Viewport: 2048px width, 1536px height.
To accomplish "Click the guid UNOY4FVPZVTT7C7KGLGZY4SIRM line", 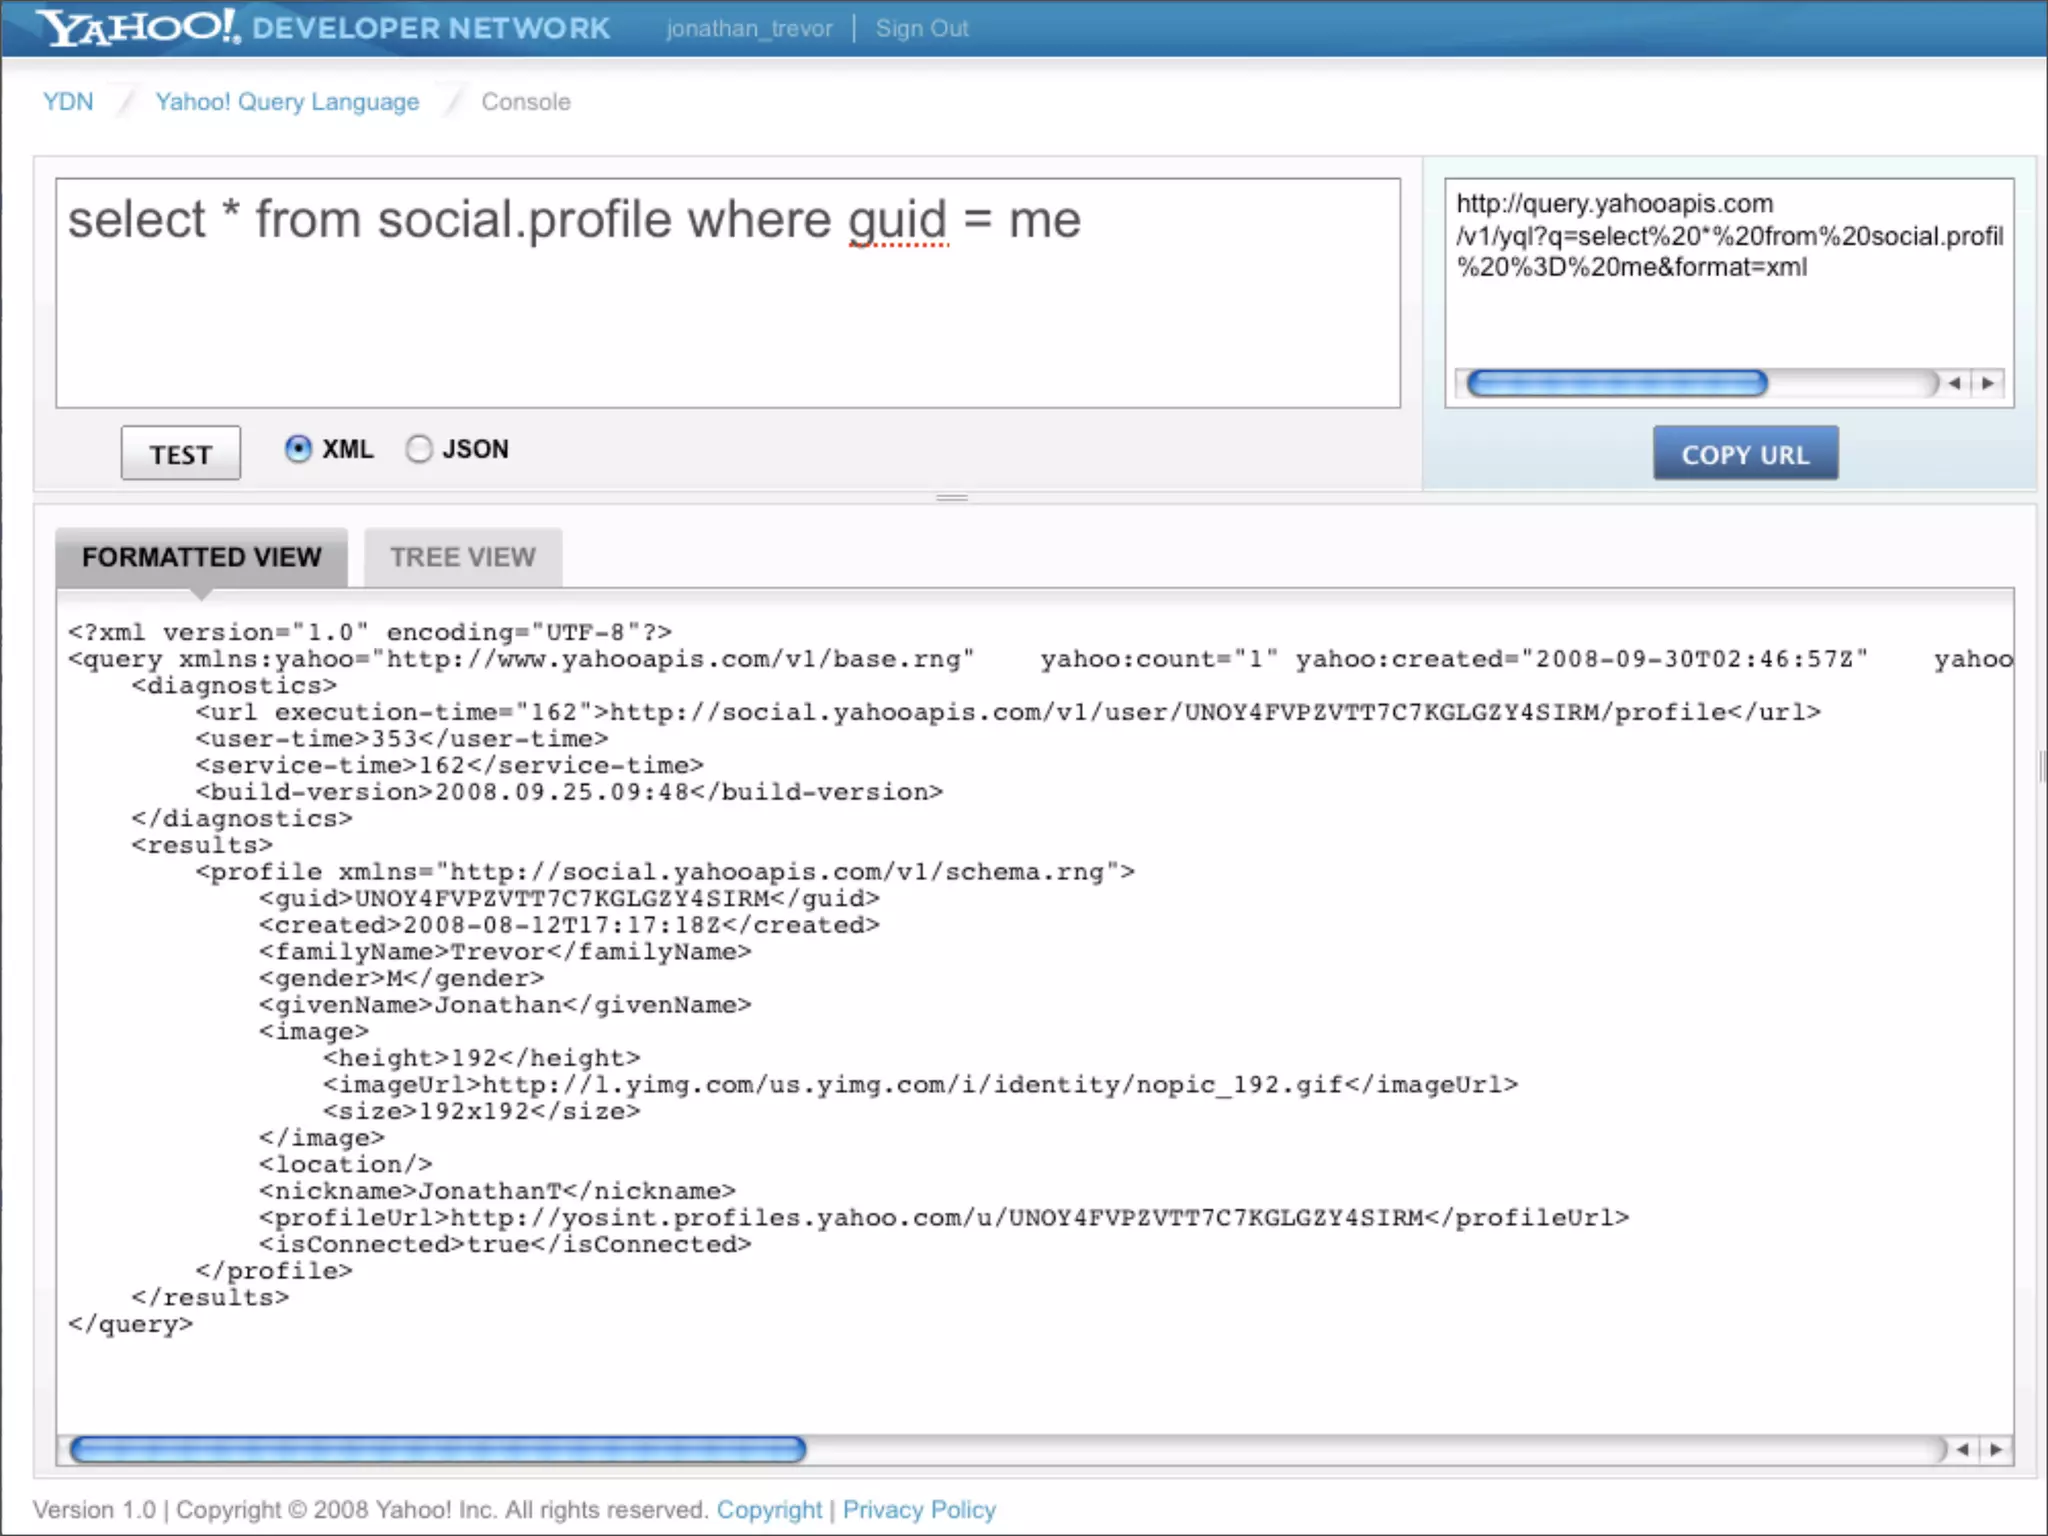I will (x=569, y=898).
